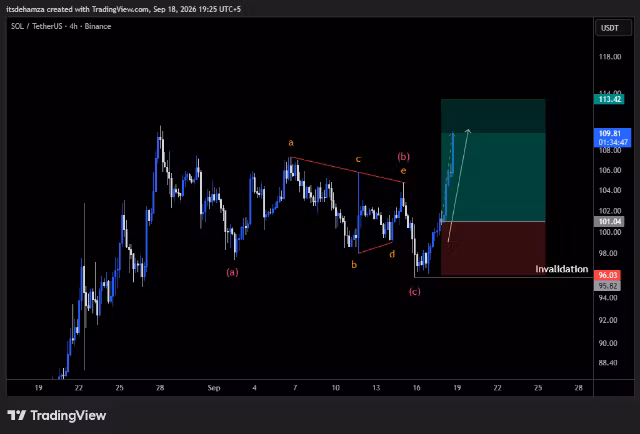This screenshot has width=640, height=434.
Task: Select the red wave label (c)
Action: coord(415,292)
